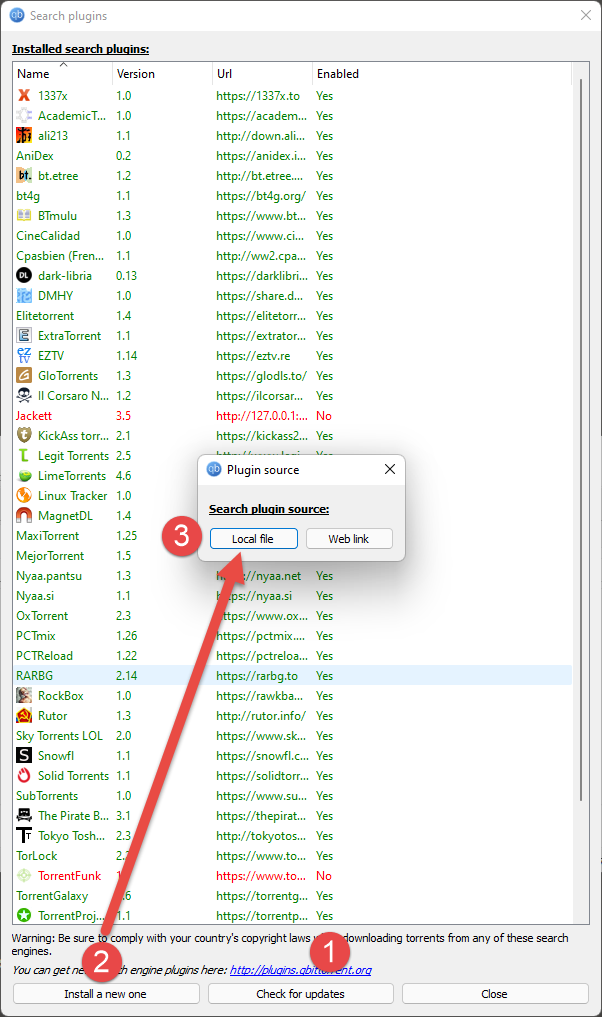The image size is (602, 1017).
Task: Select the RockBox plugin icon
Action: coord(24,695)
